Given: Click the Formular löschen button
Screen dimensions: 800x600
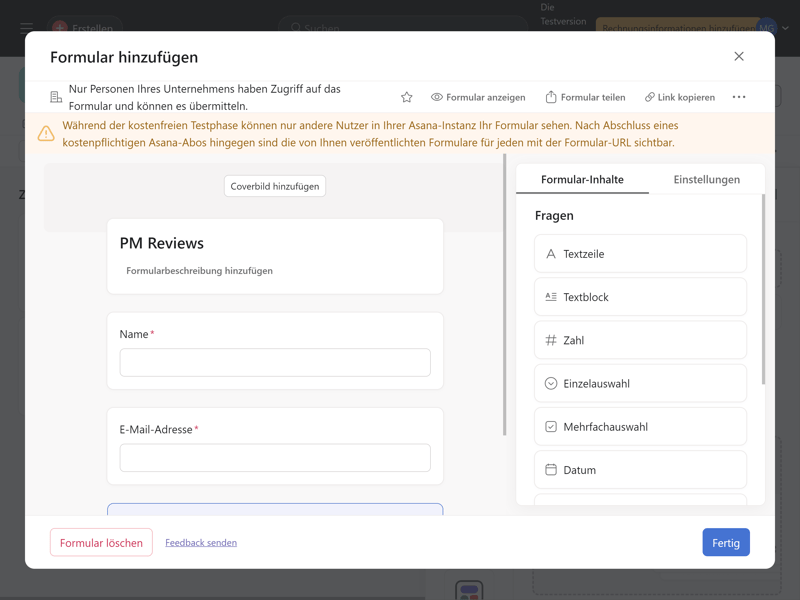Looking at the screenshot, I should click(101, 543).
